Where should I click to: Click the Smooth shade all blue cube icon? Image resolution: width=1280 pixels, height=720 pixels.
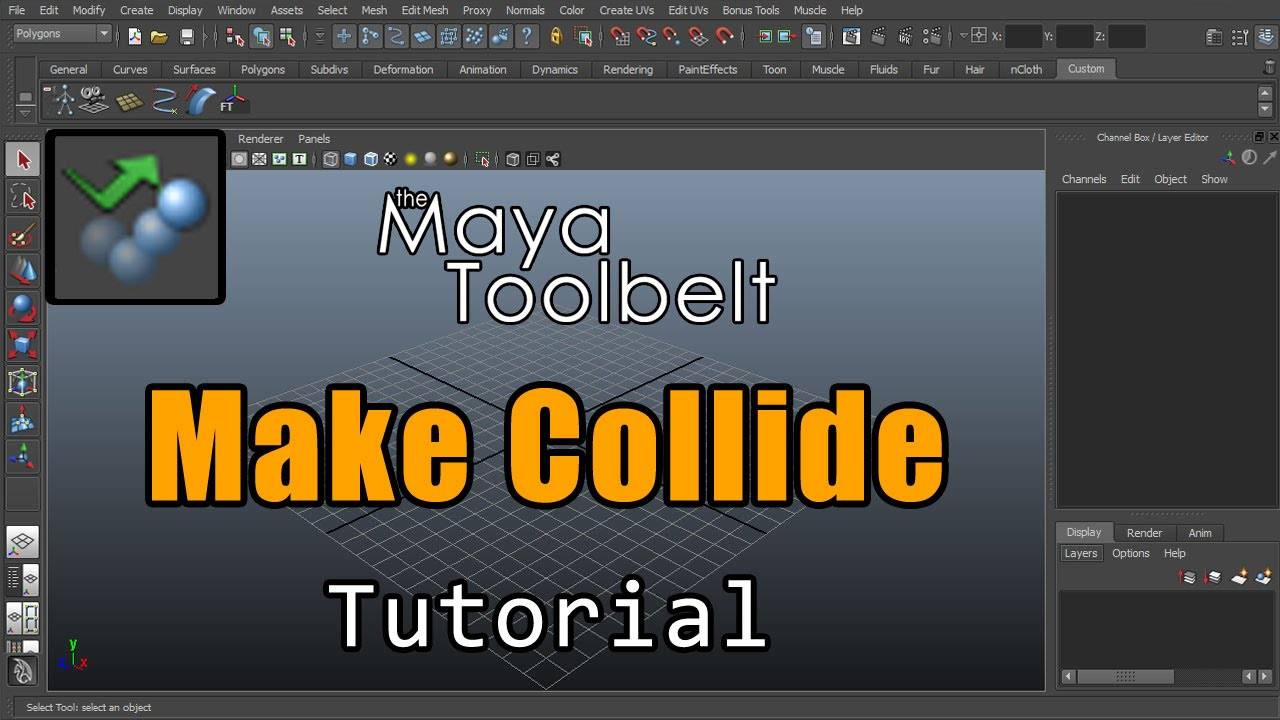click(x=351, y=159)
